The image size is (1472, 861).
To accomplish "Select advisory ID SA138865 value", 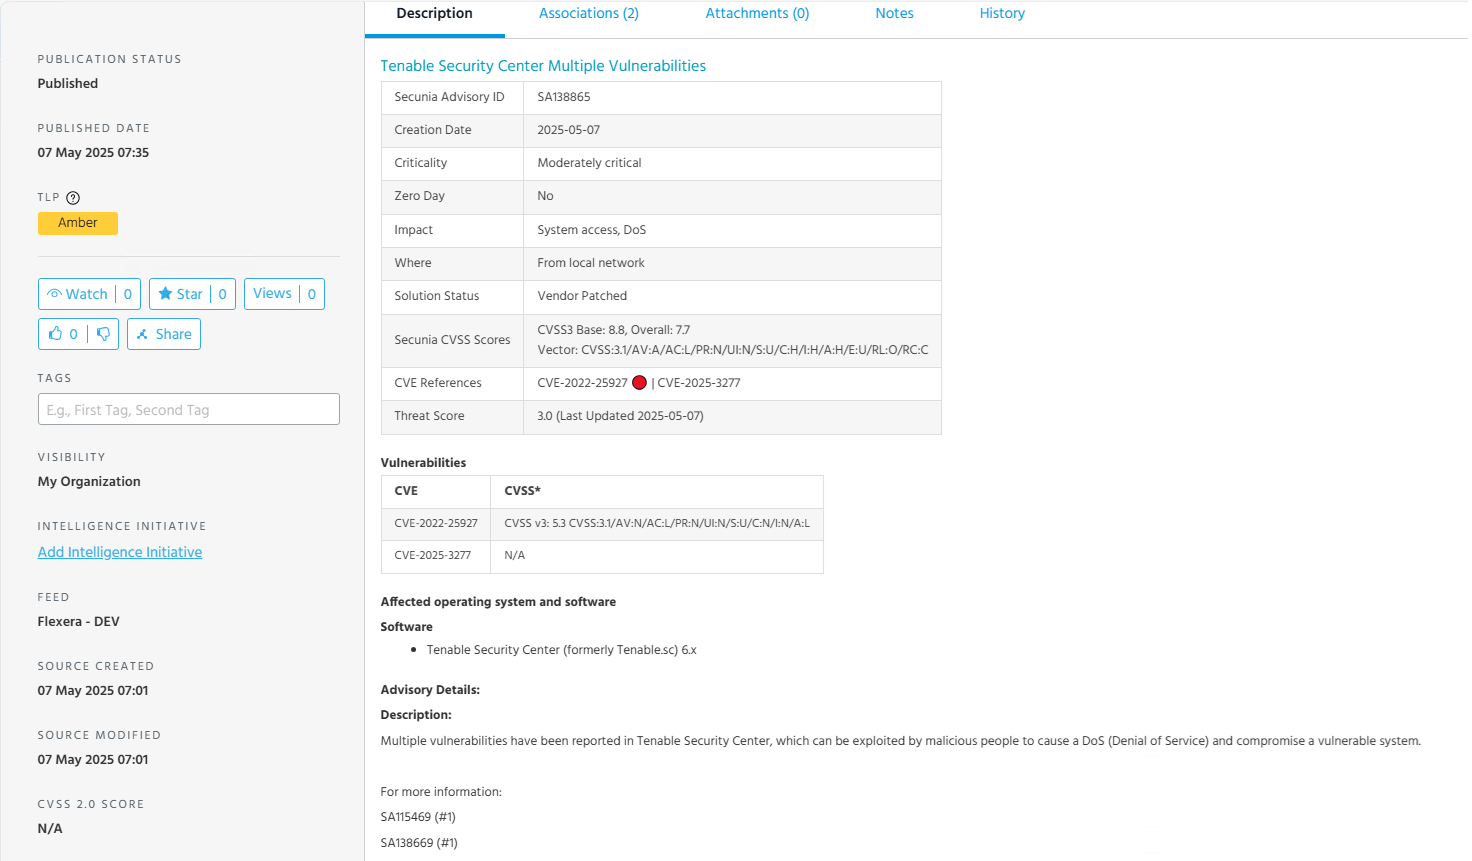I will (564, 97).
